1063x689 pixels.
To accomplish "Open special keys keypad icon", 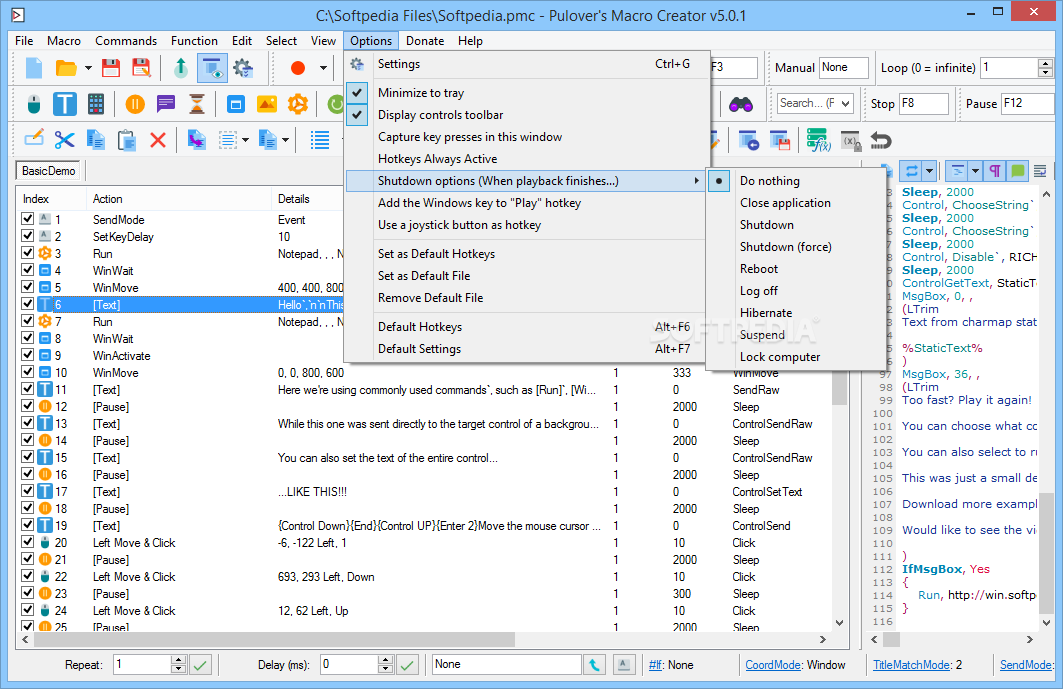I will [96, 104].
